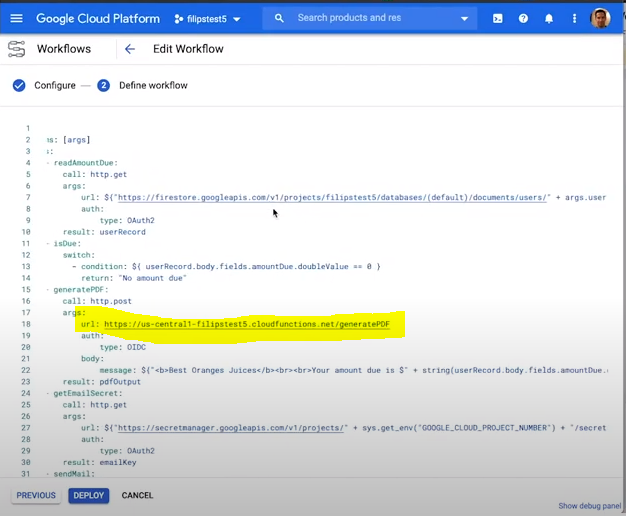Click 'type: OIDC' line
Image resolution: width=626 pixels, height=516 pixels.
point(123,347)
